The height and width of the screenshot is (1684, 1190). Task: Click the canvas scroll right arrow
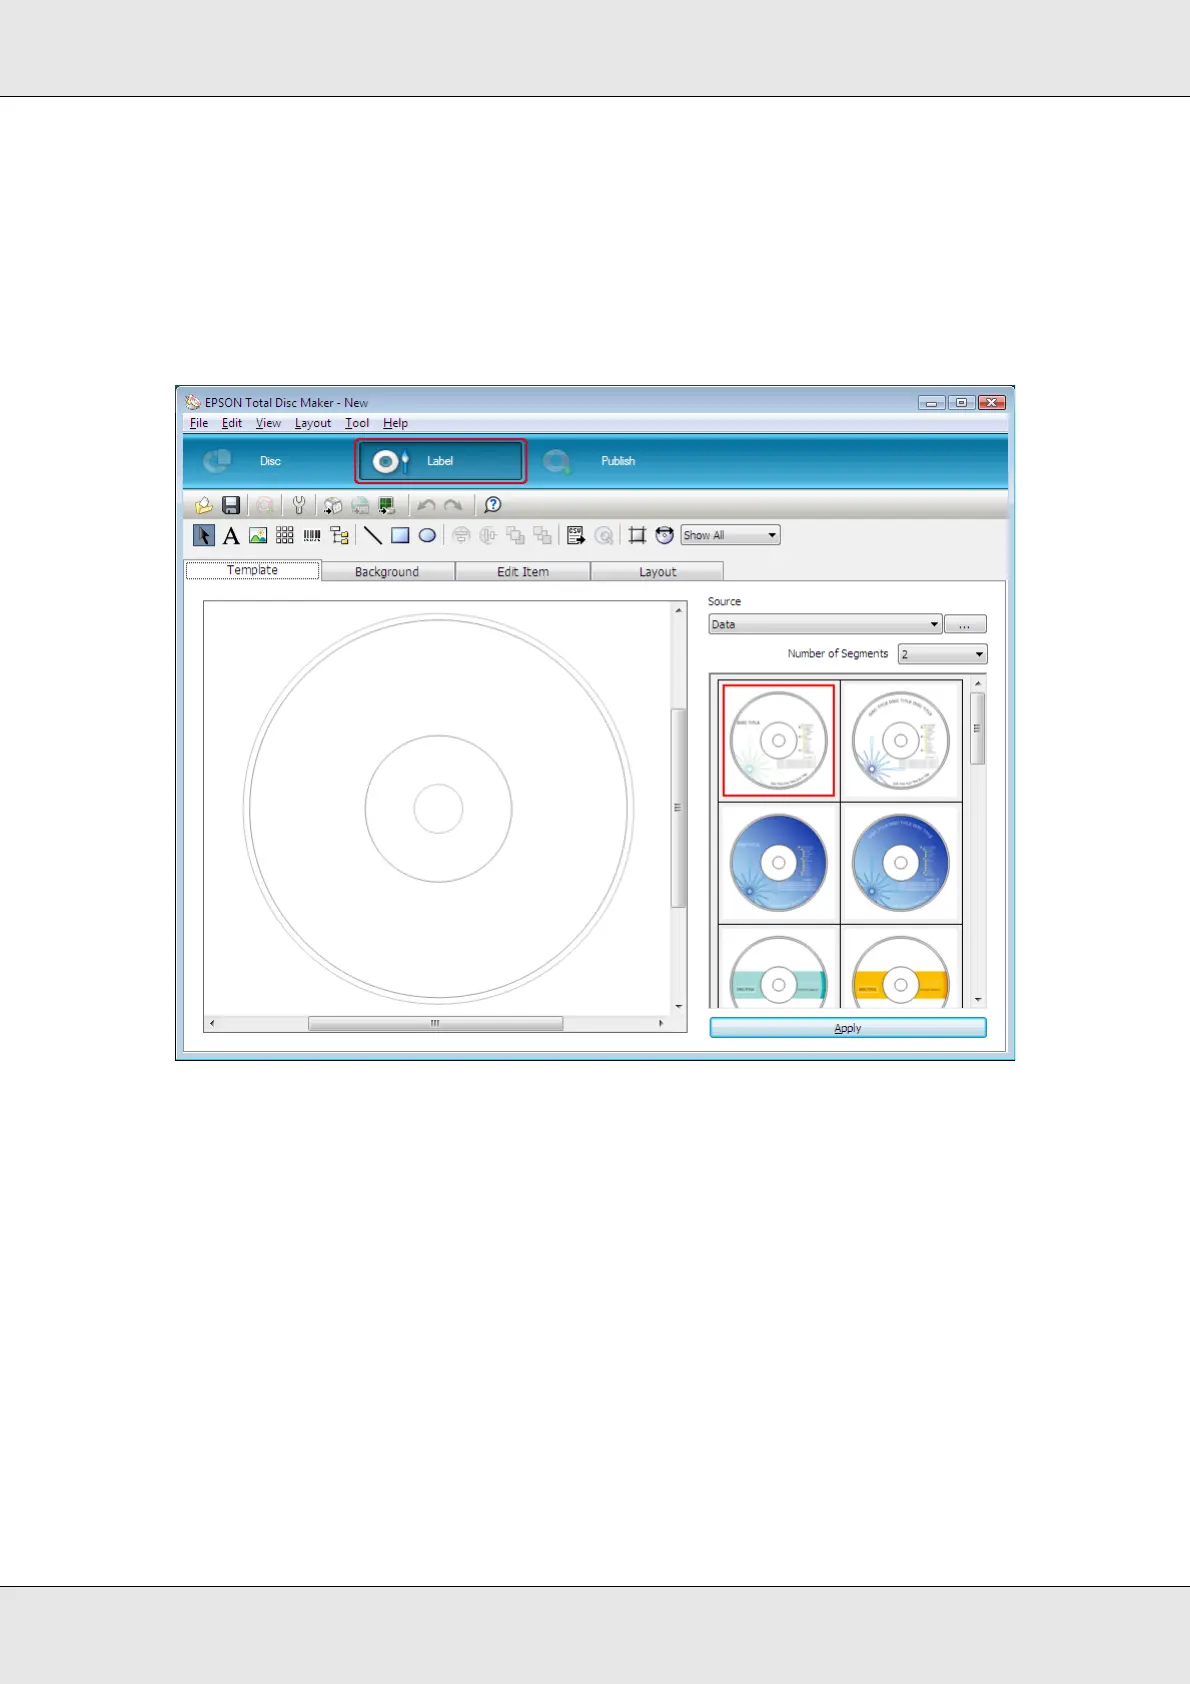point(661,1023)
